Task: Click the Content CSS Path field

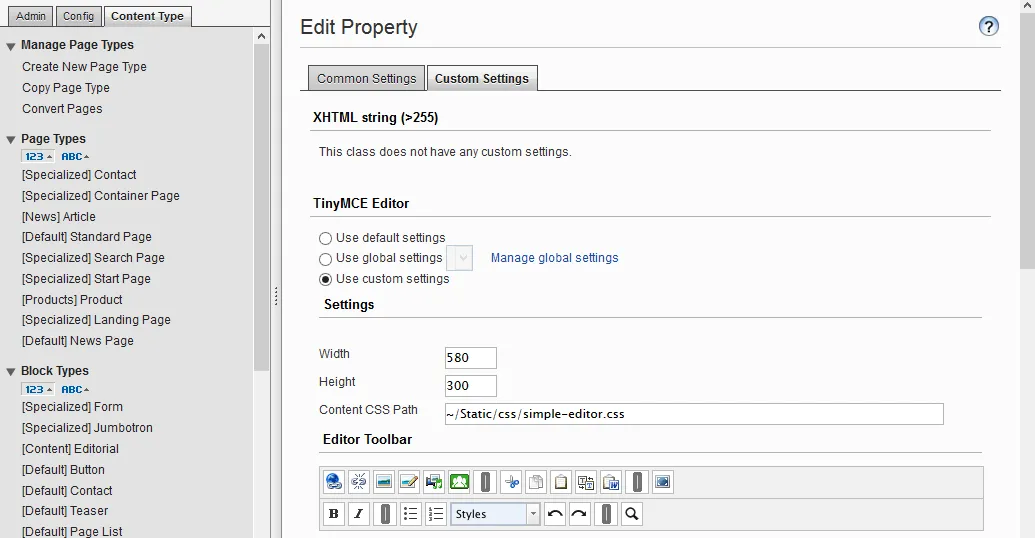Action: pos(694,414)
